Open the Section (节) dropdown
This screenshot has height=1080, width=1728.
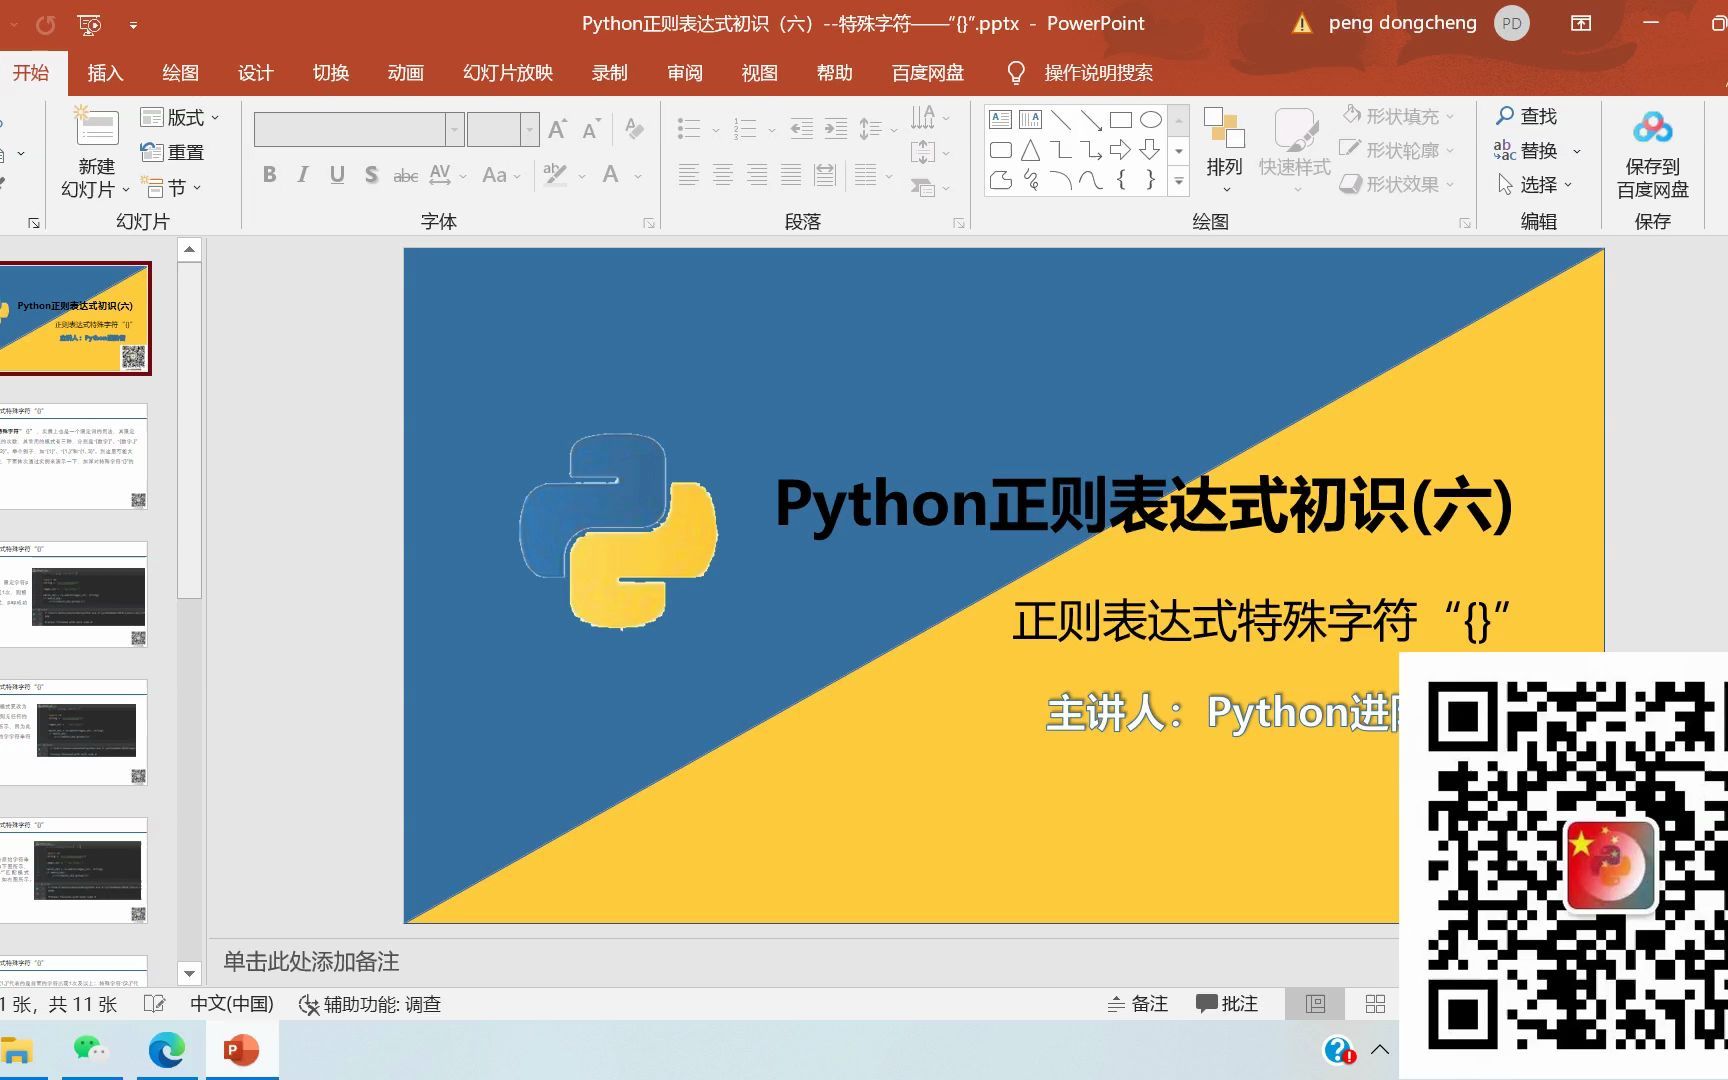(x=172, y=187)
